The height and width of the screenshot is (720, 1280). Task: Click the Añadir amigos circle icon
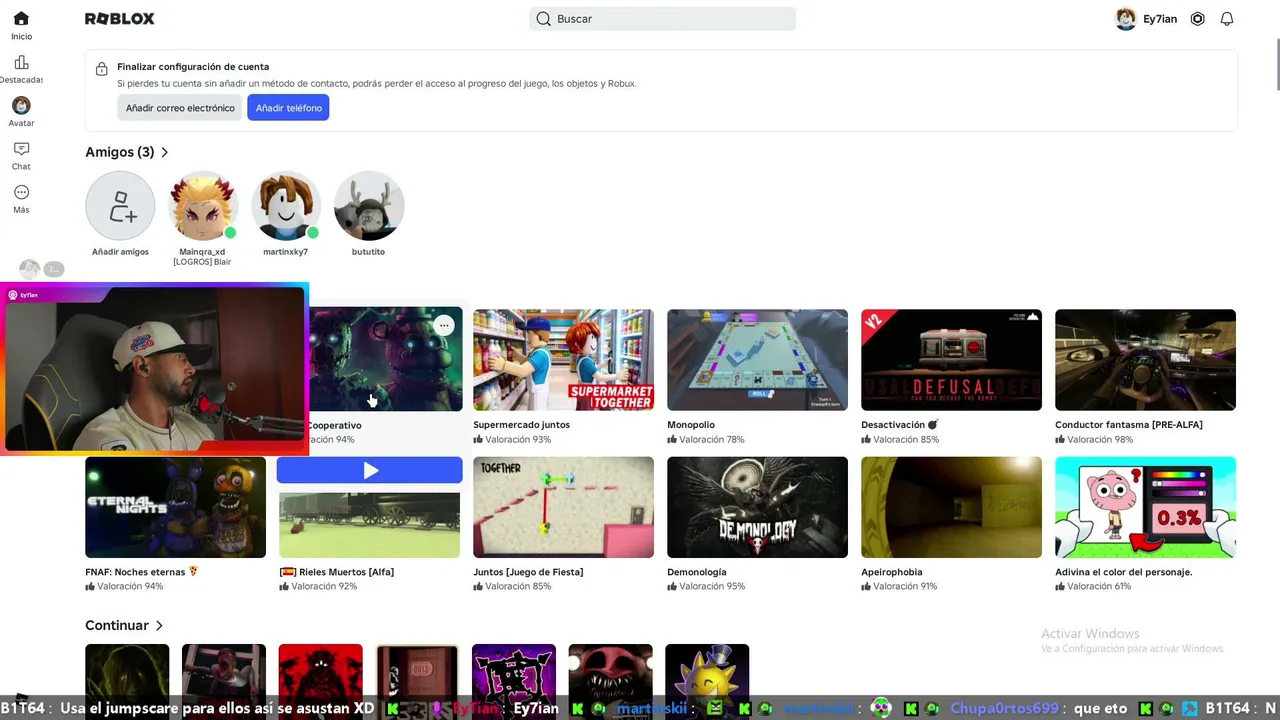120,206
